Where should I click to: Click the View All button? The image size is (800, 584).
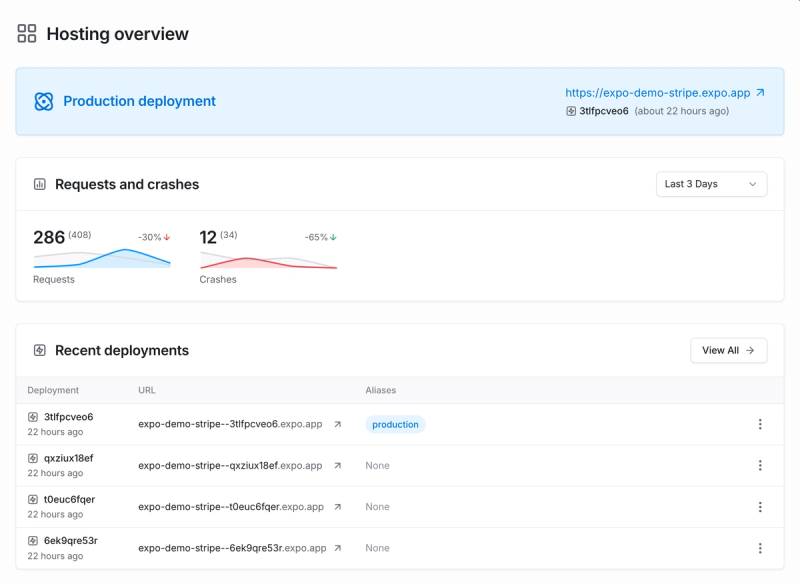point(728,350)
